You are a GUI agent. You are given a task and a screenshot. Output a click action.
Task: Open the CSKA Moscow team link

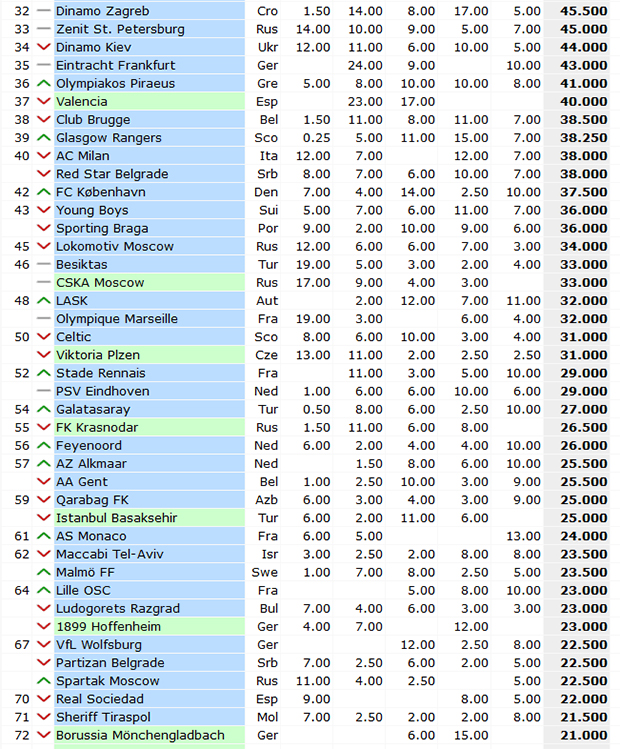[x=100, y=282]
